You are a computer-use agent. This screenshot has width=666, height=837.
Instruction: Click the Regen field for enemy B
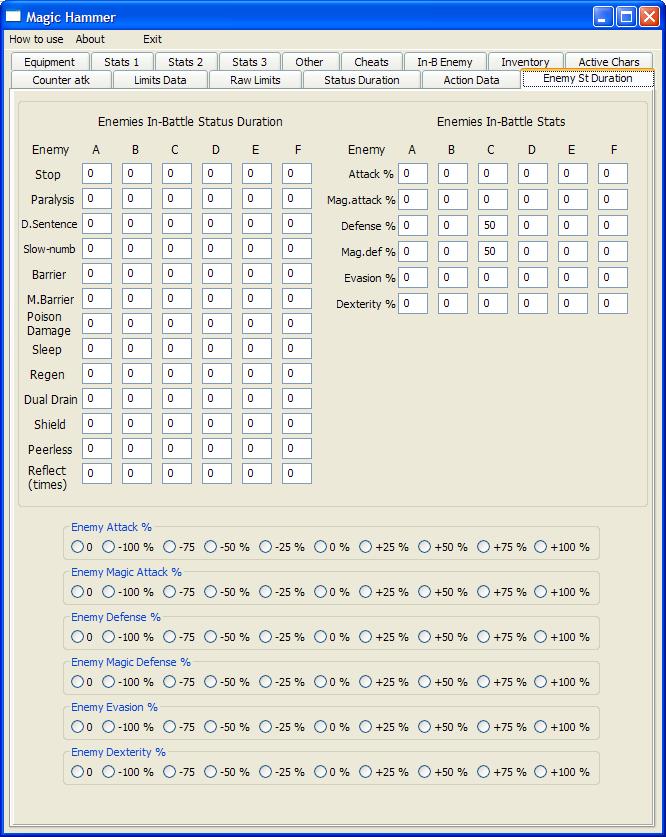coord(137,374)
